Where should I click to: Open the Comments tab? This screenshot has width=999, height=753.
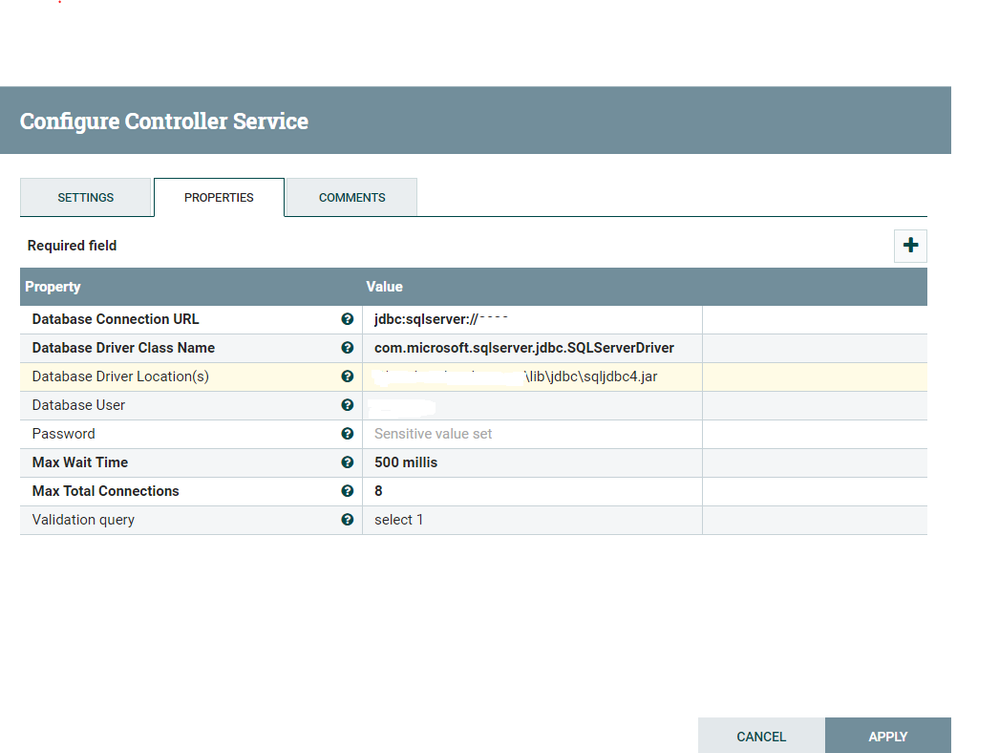pyautogui.click(x=352, y=198)
